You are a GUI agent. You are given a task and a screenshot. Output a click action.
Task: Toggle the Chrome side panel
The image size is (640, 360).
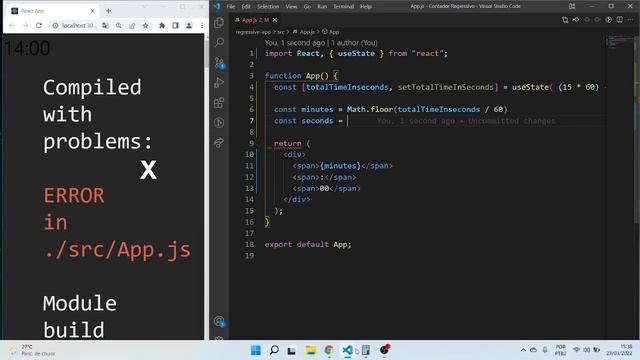[175, 25]
